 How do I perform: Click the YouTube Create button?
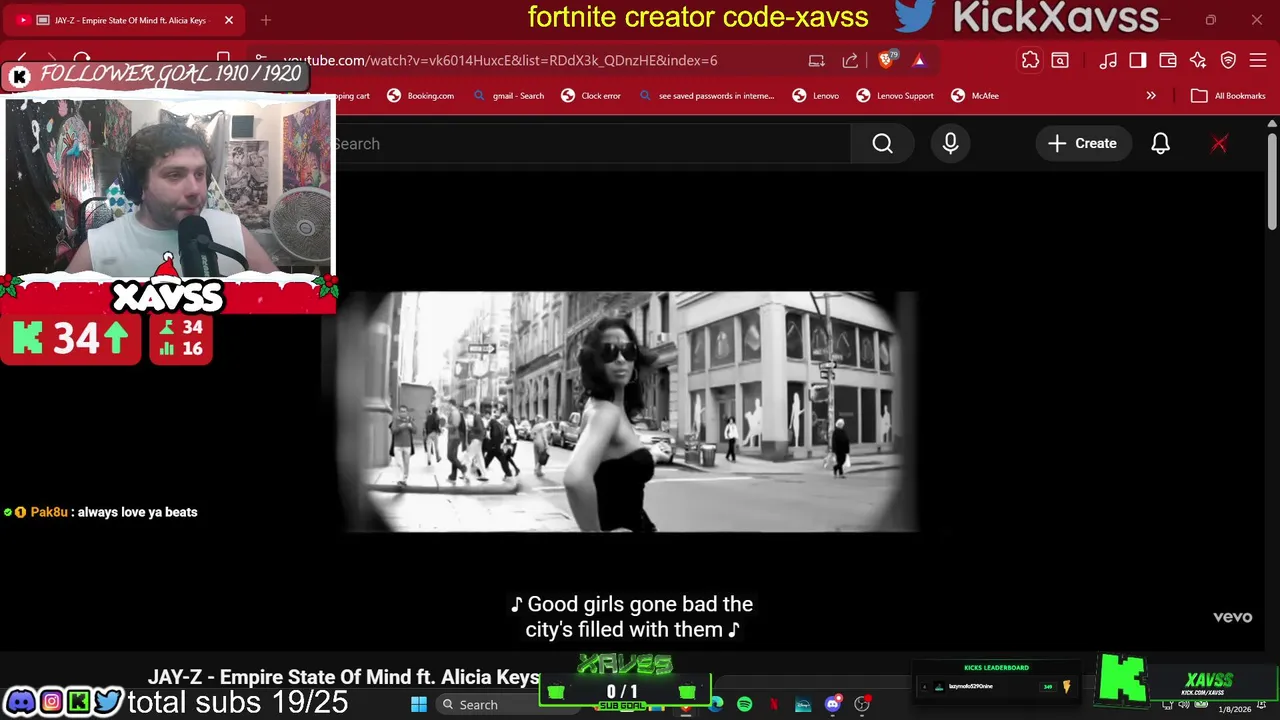pyautogui.click(x=1082, y=144)
